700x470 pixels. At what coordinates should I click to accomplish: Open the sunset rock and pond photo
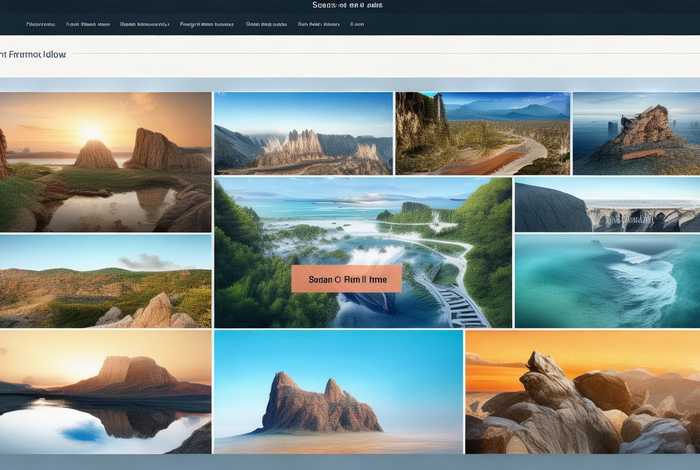coord(105,162)
